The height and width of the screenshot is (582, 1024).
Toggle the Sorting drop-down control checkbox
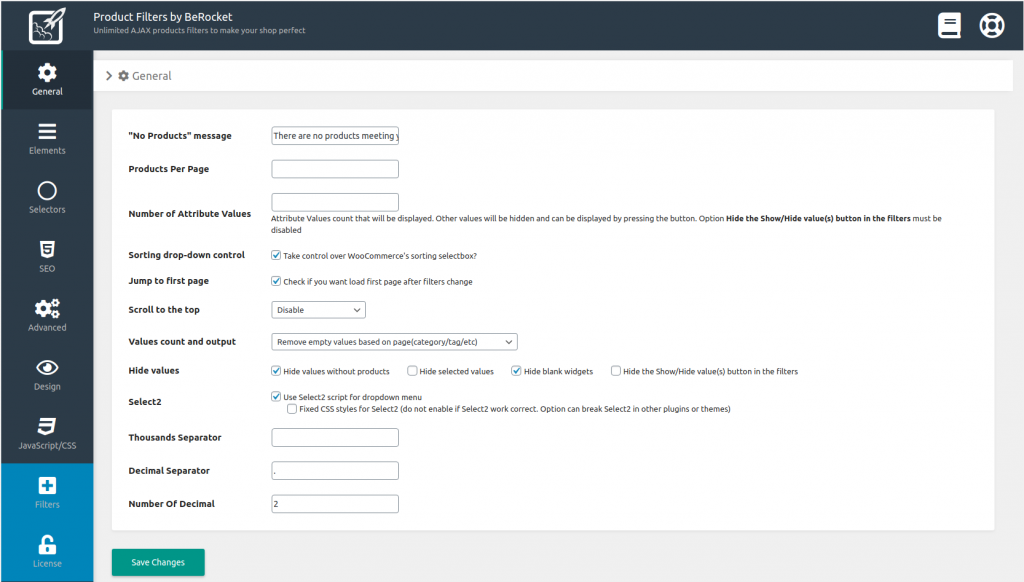click(277, 256)
